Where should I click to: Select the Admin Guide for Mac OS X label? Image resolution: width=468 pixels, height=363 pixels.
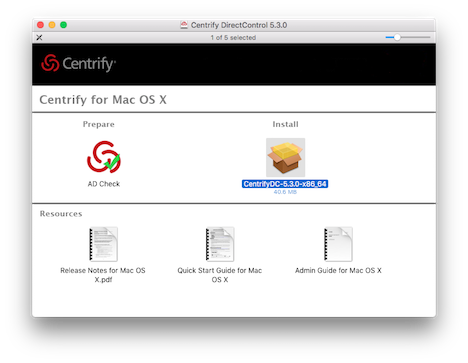point(338,270)
